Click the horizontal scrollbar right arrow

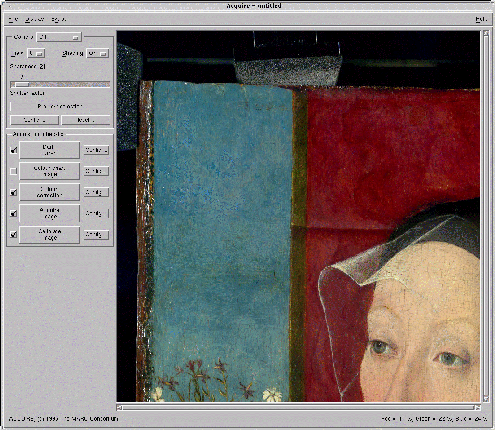(x=478, y=408)
